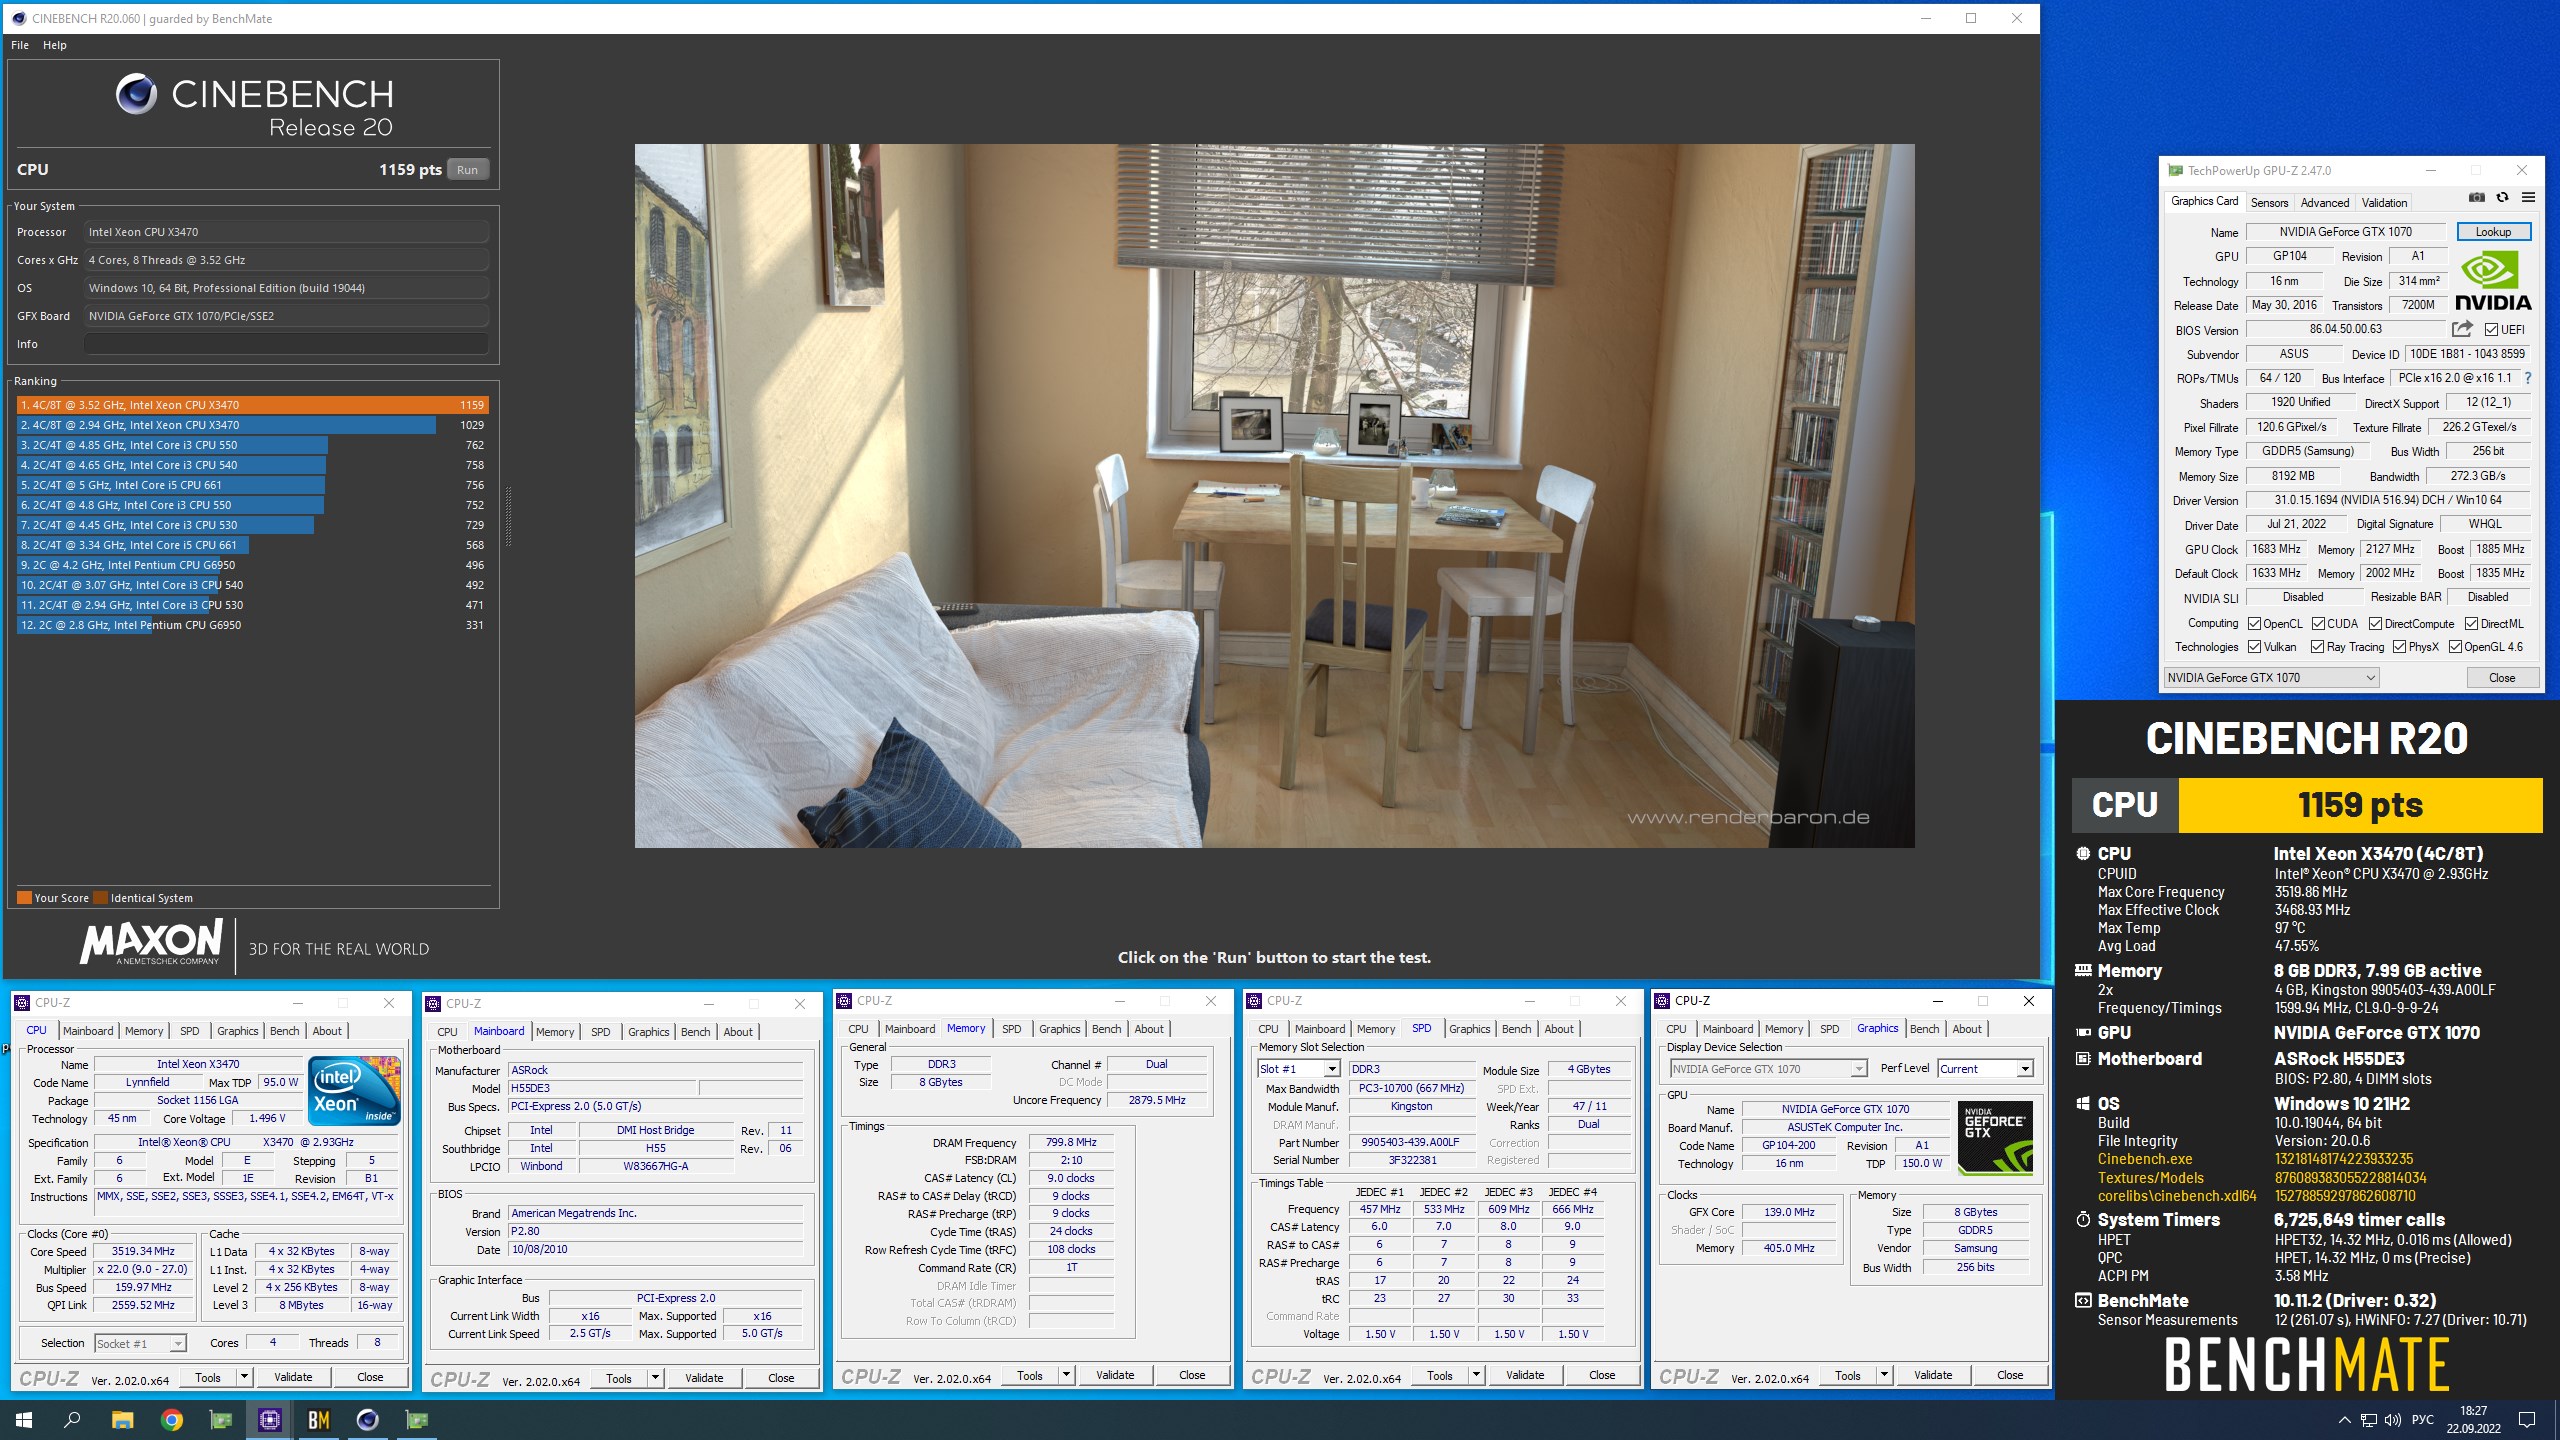Open File Explorer from the taskbar

point(122,1419)
